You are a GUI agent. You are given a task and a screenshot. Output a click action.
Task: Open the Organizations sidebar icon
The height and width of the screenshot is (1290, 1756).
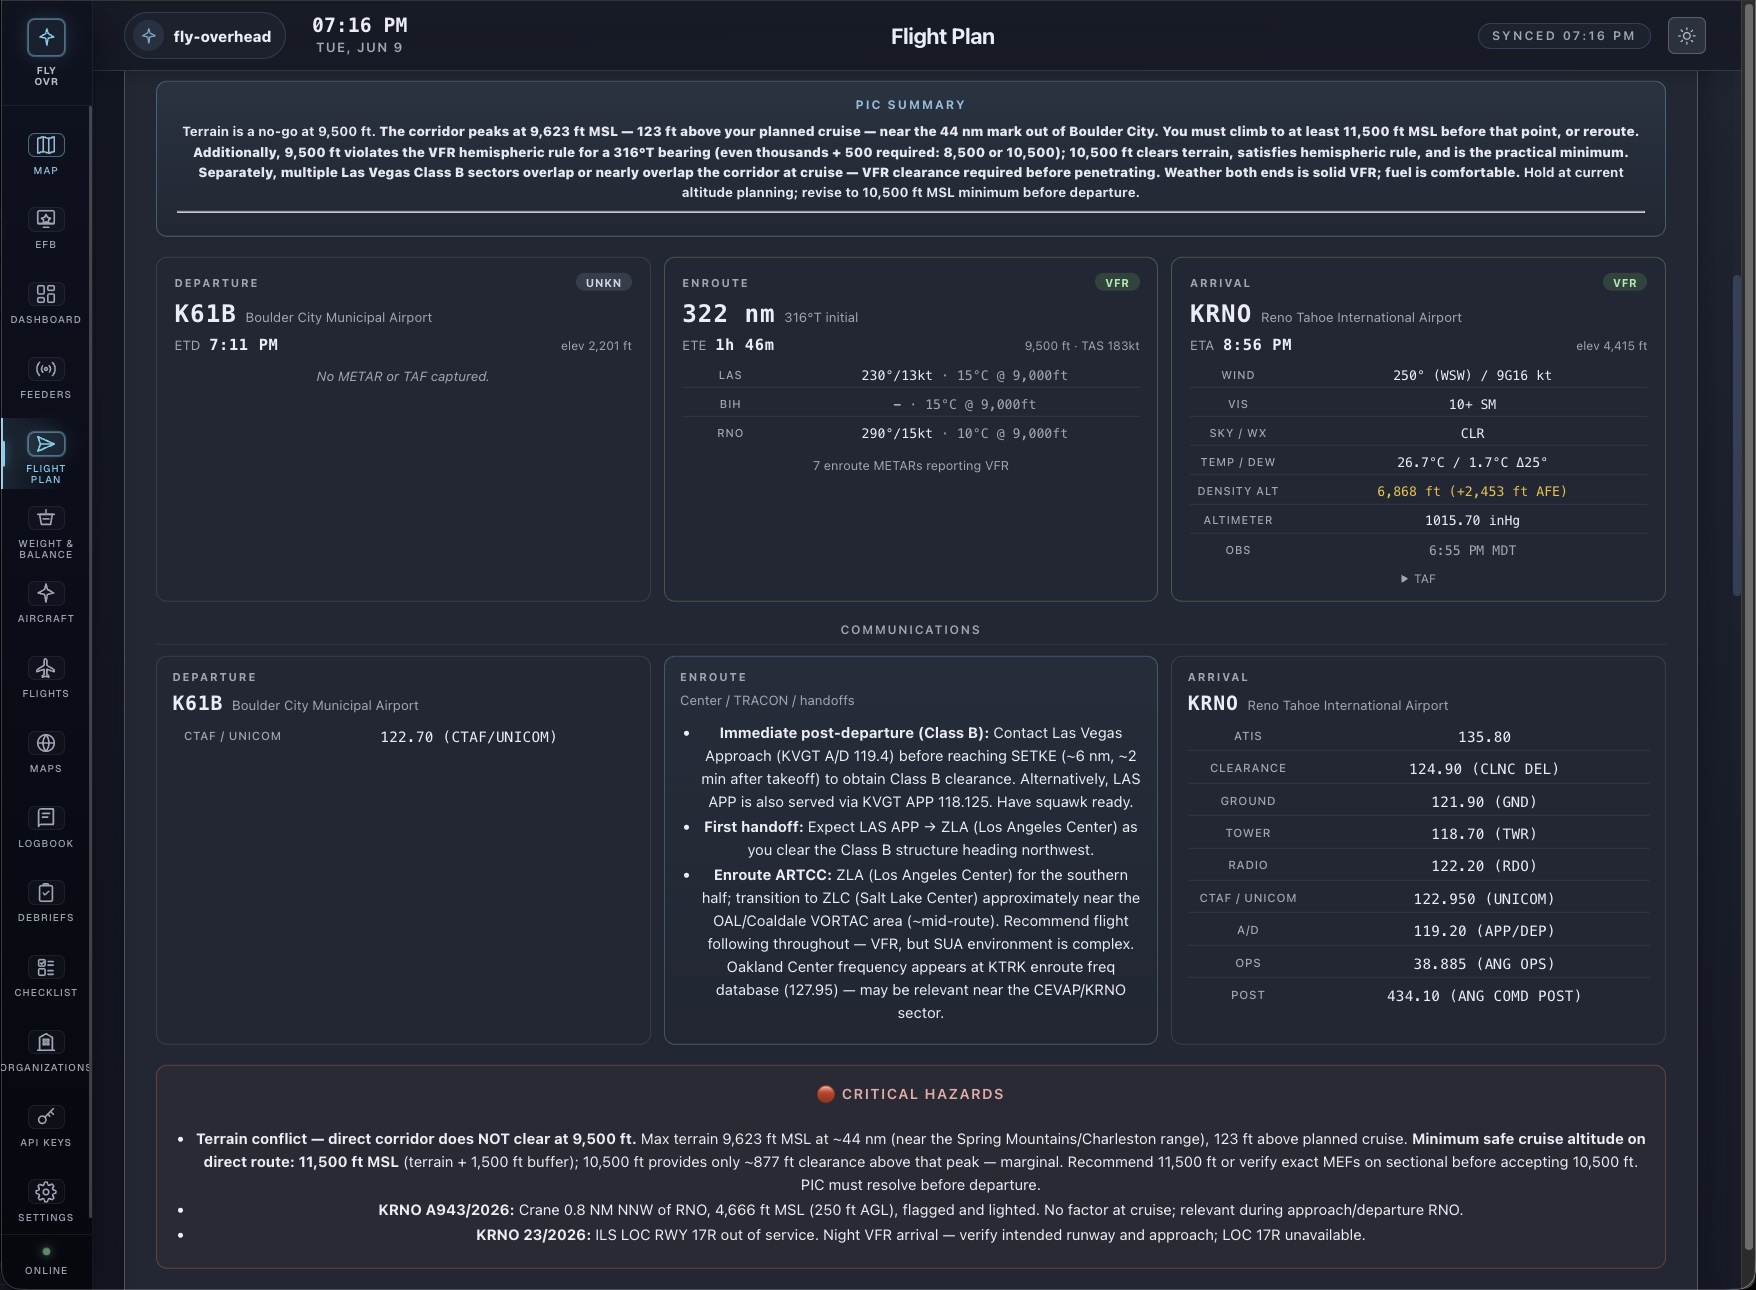[46, 1042]
